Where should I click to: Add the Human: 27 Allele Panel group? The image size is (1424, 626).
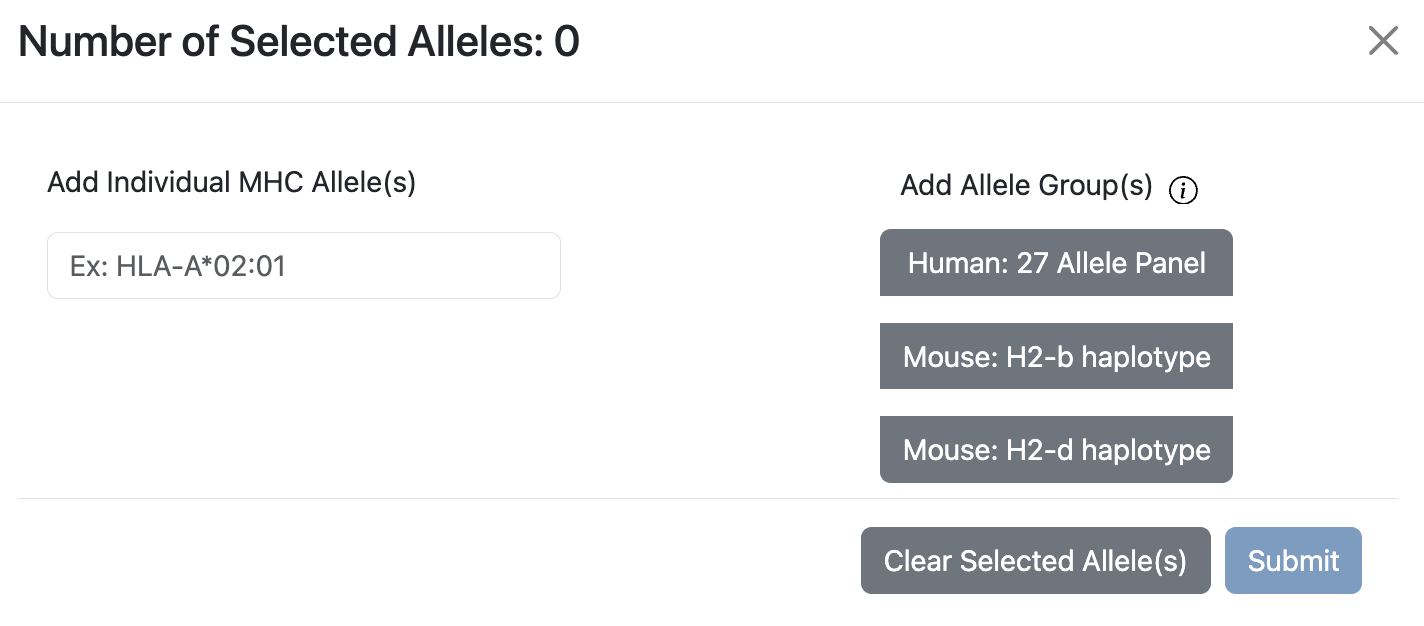tap(1056, 262)
